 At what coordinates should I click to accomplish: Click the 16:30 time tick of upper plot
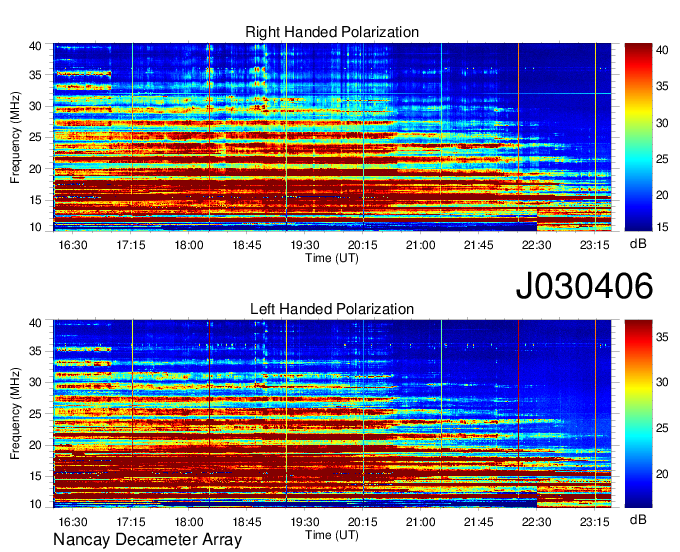click(x=73, y=245)
